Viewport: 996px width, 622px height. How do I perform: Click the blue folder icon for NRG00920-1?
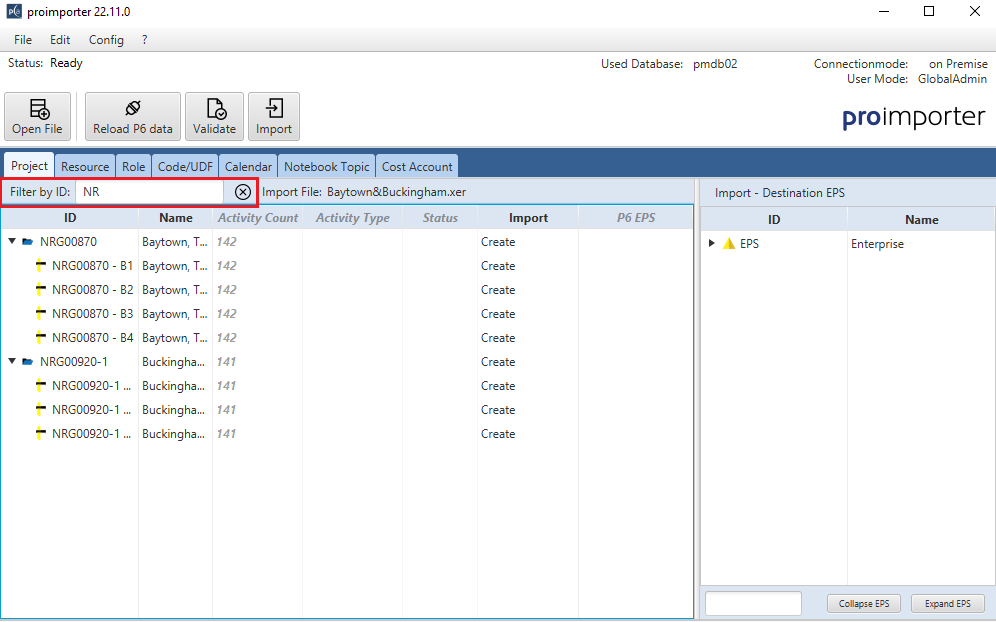click(28, 362)
